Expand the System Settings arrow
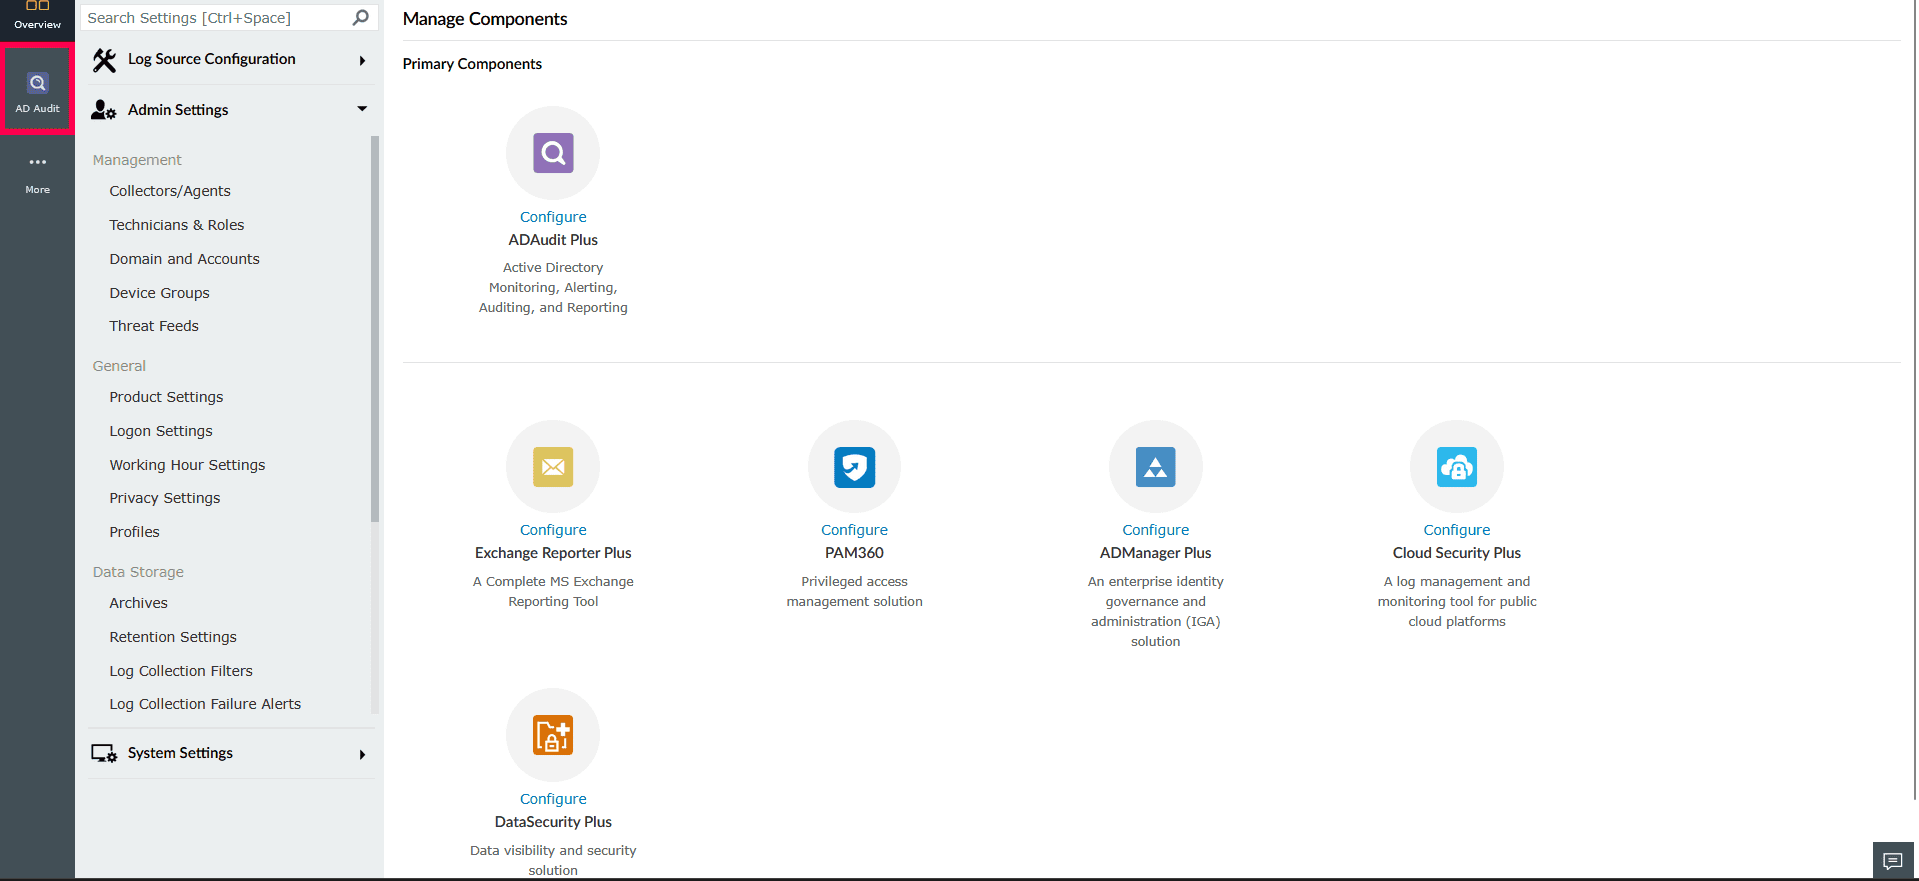 (x=362, y=754)
